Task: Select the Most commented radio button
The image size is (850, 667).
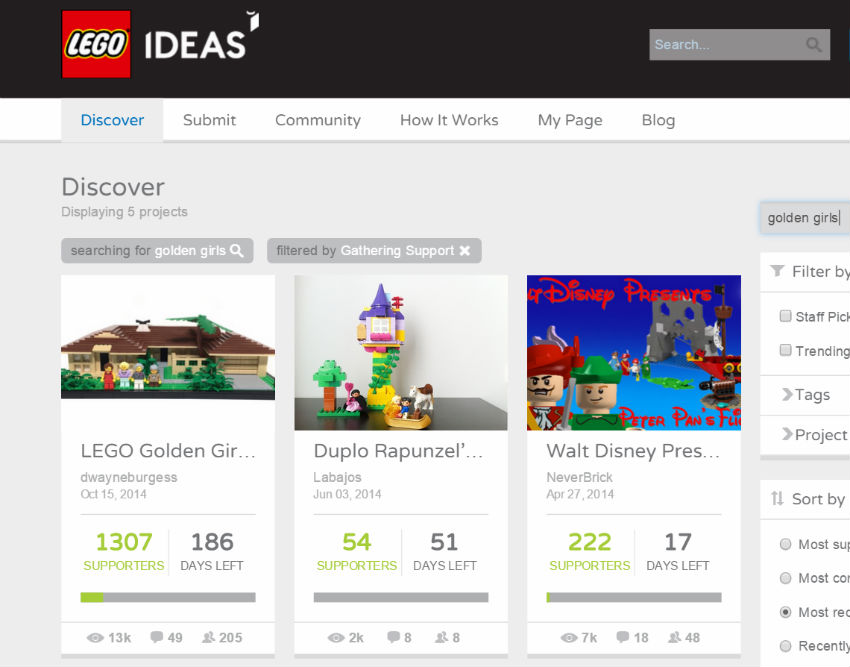Action: click(785, 578)
